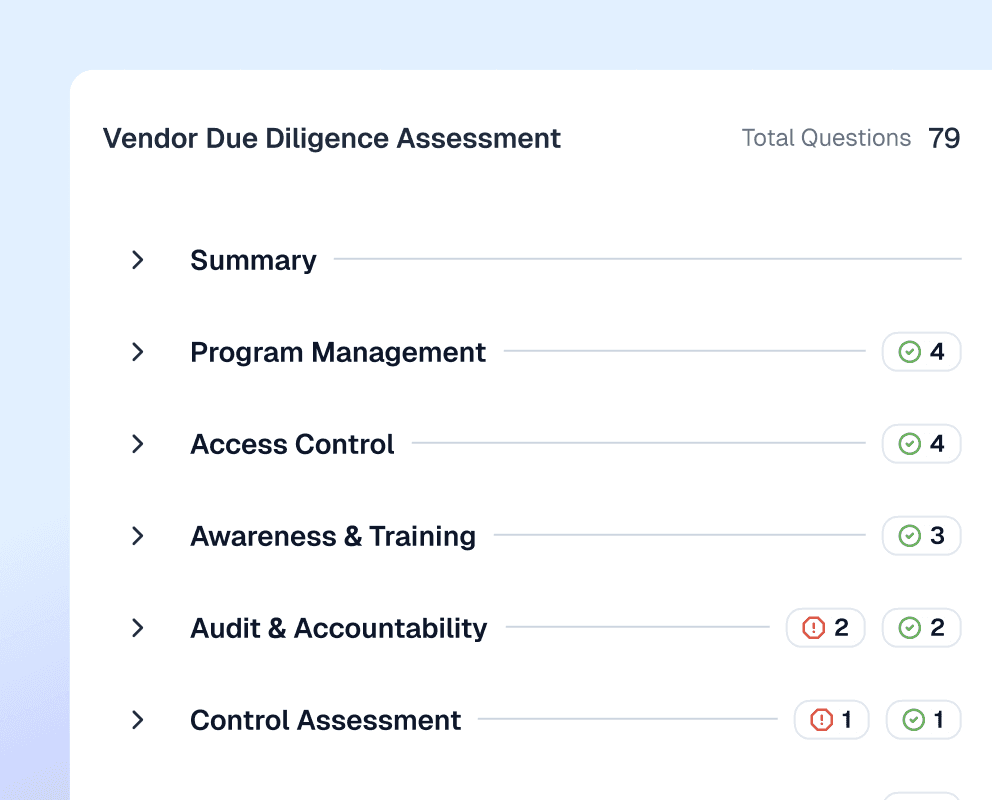Expand the Awareness & Training chevron
The width and height of the screenshot is (992, 800).
pyautogui.click(x=138, y=536)
